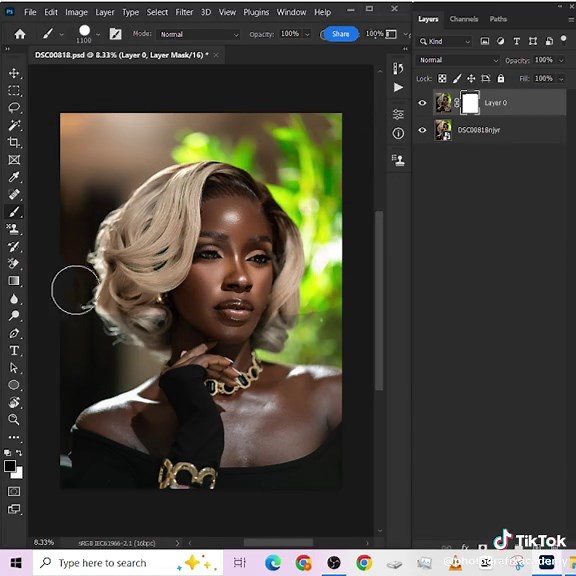This screenshot has width=576, height=576.
Task: Select the Dodge tool
Action: 14,316
